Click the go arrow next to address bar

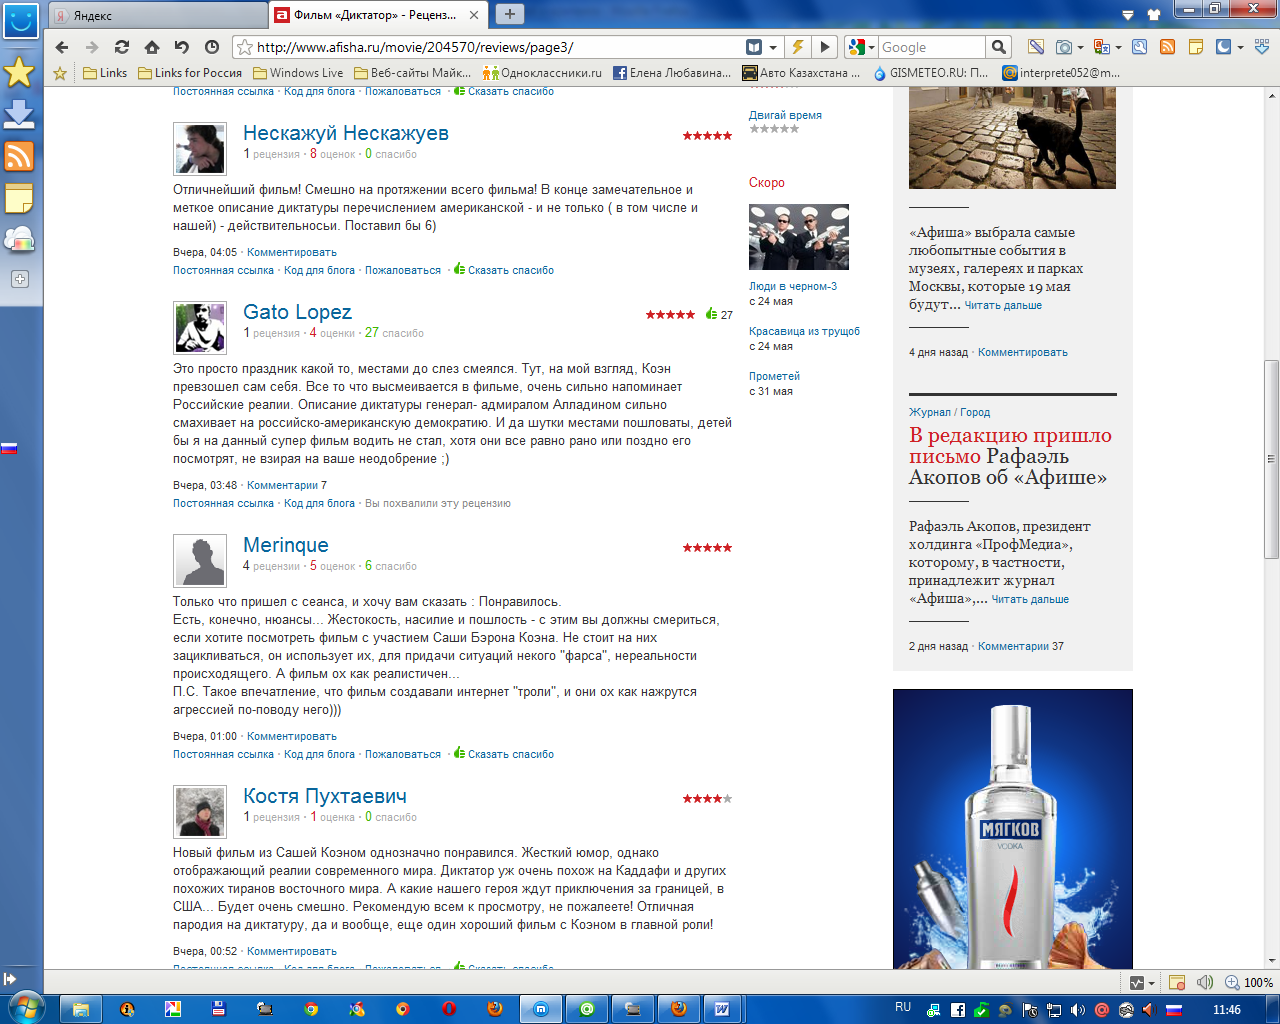pyautogui.click(x=824, y=47)
